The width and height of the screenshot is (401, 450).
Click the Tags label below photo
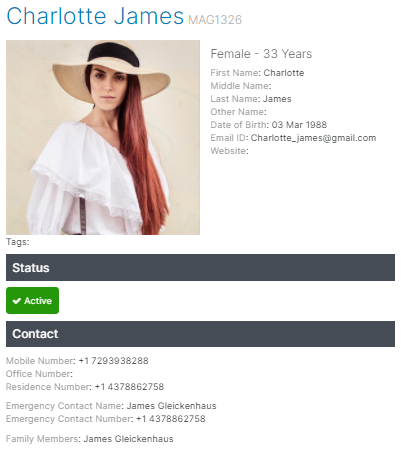coord(18,242)
